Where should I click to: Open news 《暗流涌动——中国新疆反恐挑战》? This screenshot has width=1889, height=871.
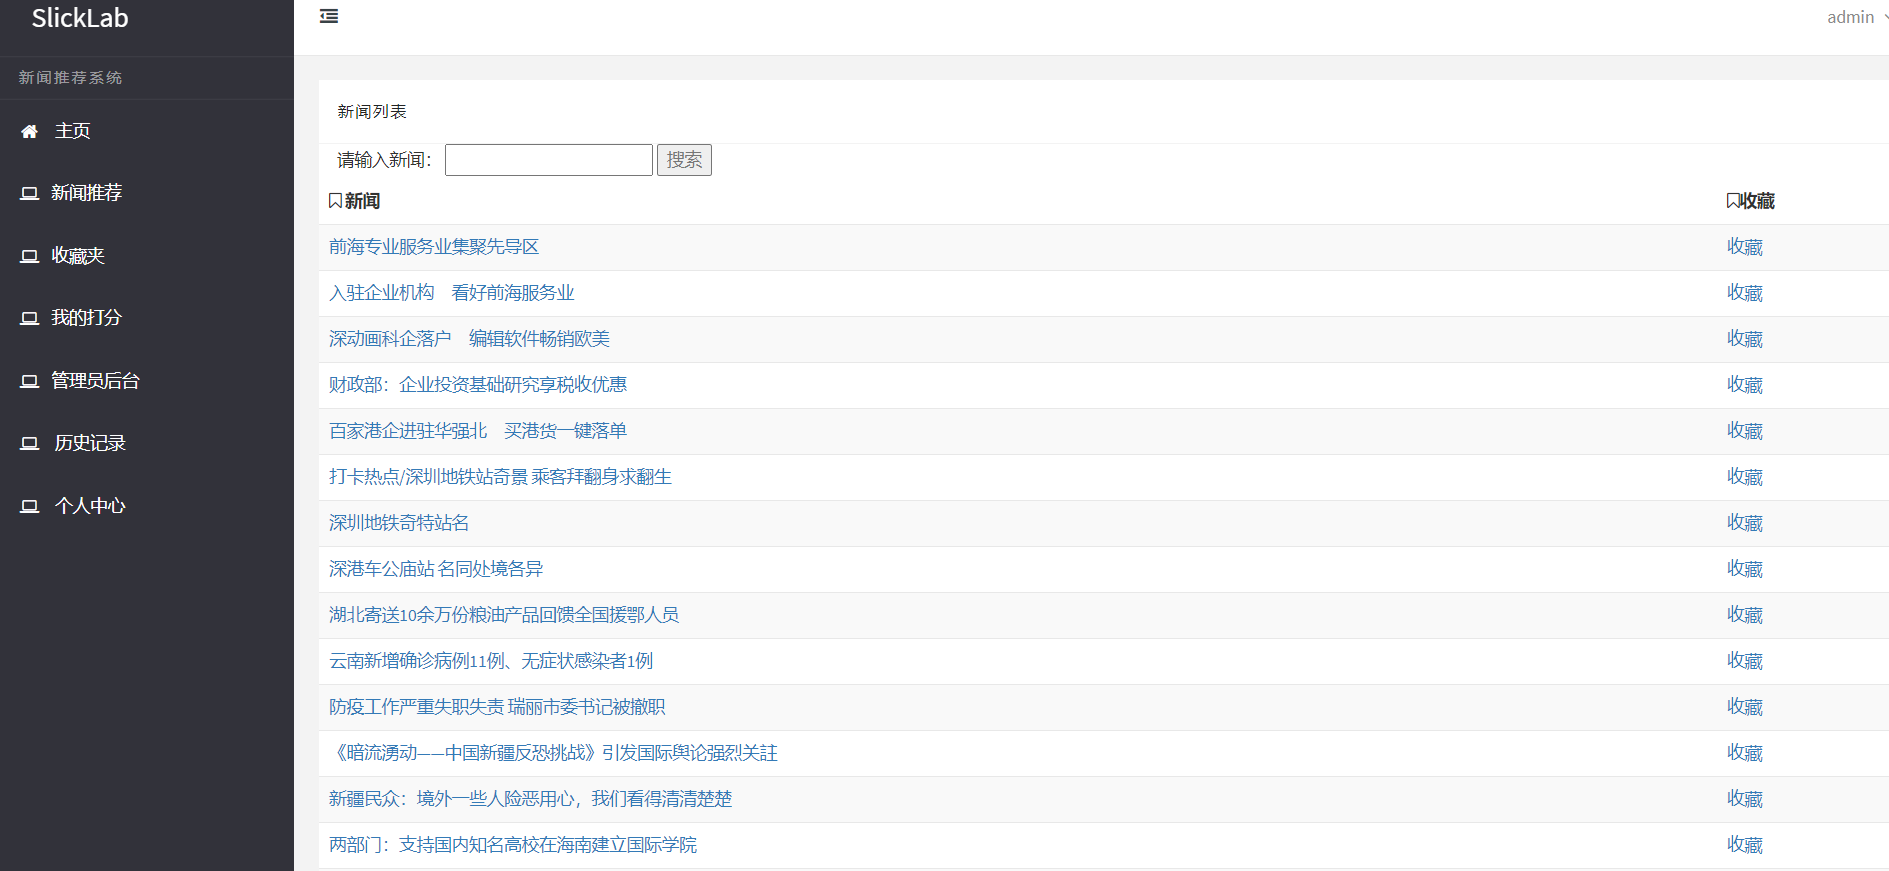(x=553, y=753)
